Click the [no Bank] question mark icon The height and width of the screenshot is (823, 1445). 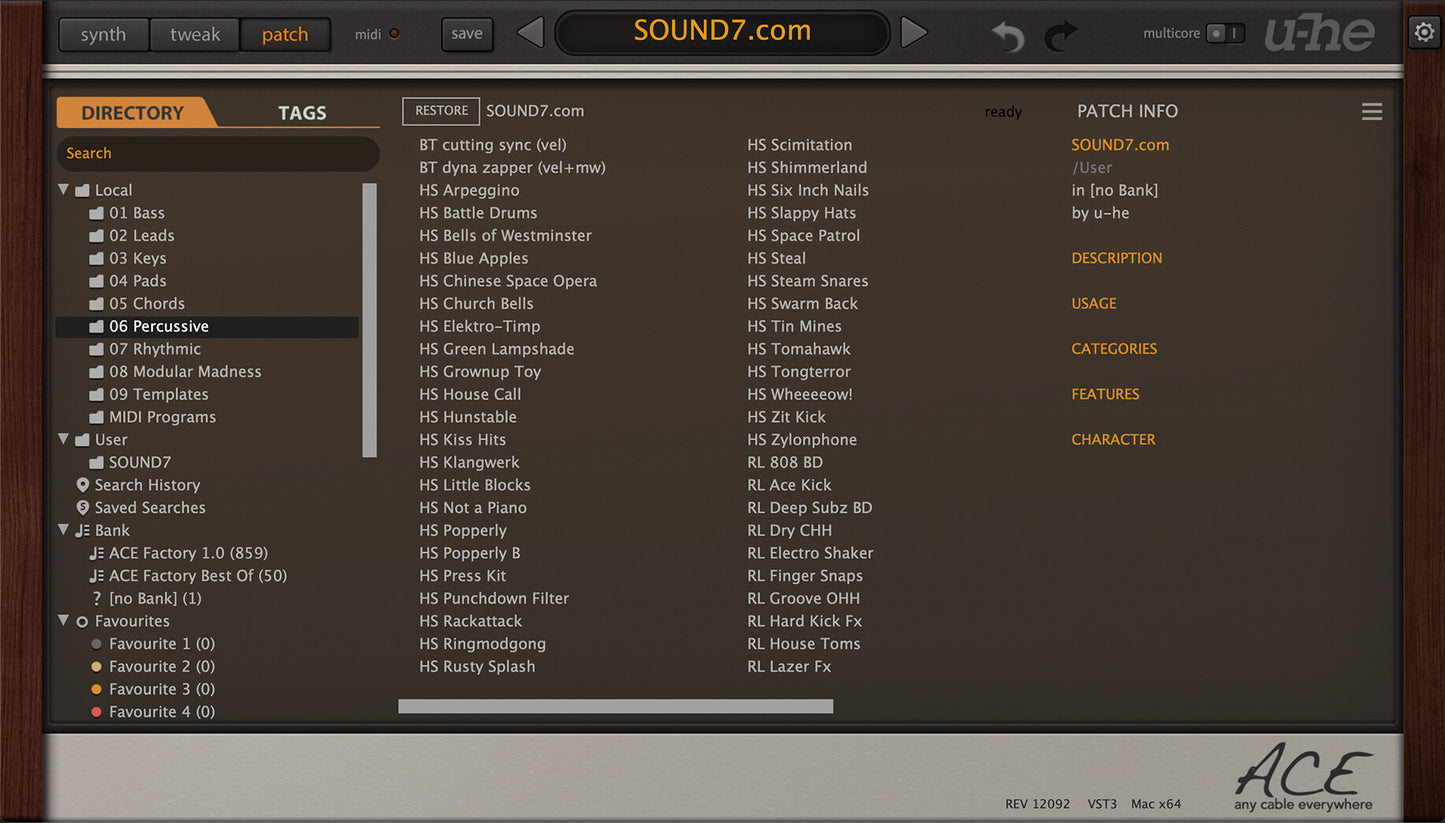pos(97,599)
